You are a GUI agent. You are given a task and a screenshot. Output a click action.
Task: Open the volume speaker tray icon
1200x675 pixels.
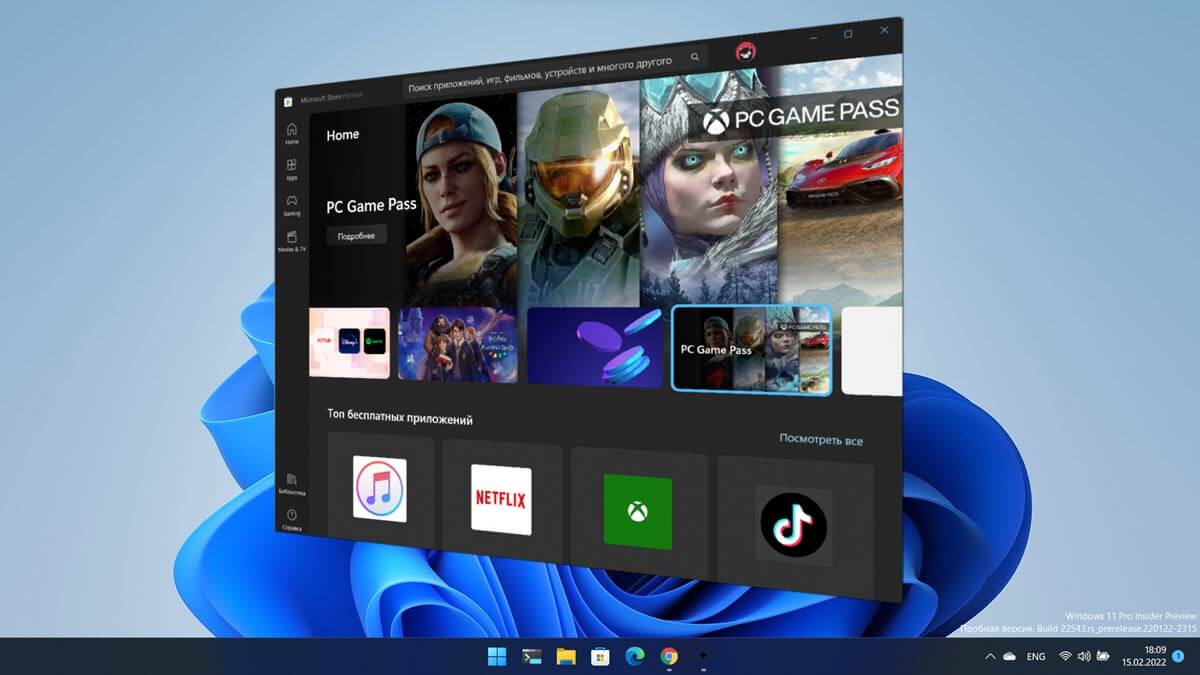tap(1083, 657)
